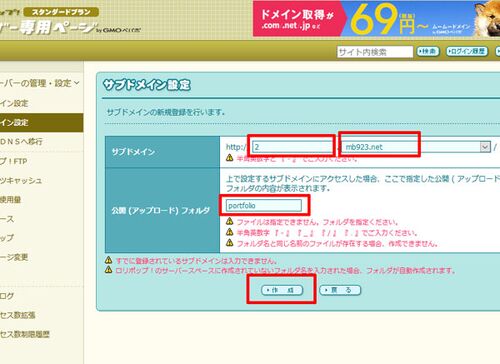Screen dimensions: 500x364
Task: Click warning icon beside ロリポップ！のサーバースペース message
Action: (109, 269)
